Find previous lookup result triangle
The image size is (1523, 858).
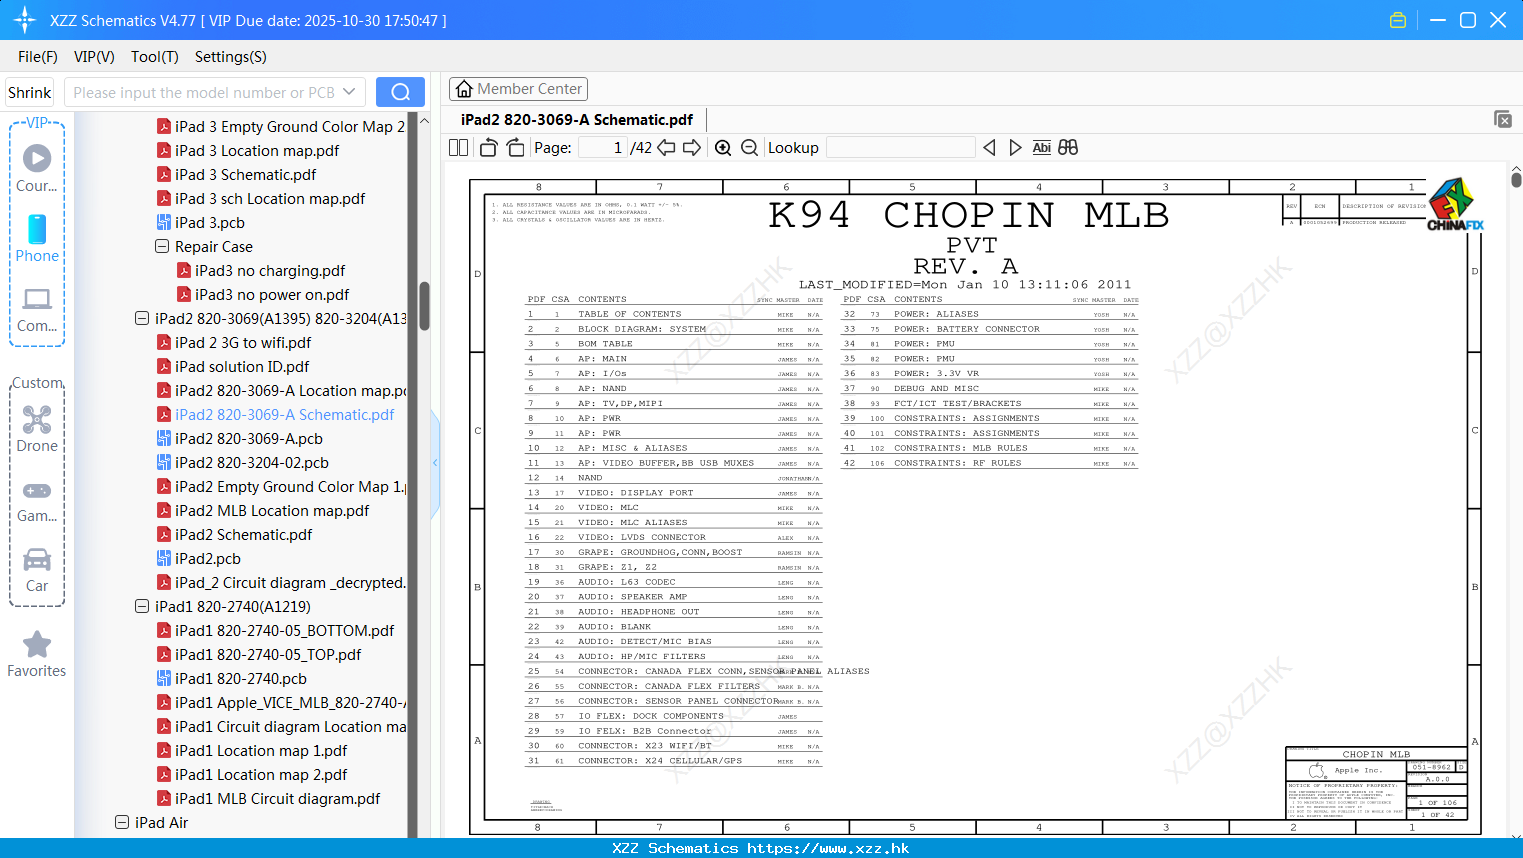pos(989,148)
